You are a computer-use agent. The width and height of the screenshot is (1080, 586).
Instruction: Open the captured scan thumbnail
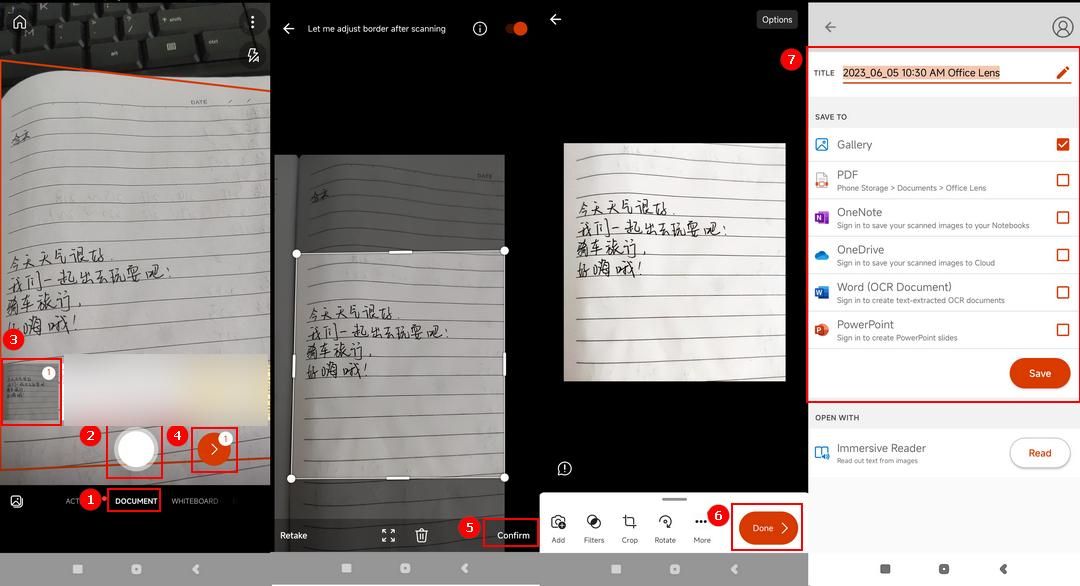(x=30, y=390)
